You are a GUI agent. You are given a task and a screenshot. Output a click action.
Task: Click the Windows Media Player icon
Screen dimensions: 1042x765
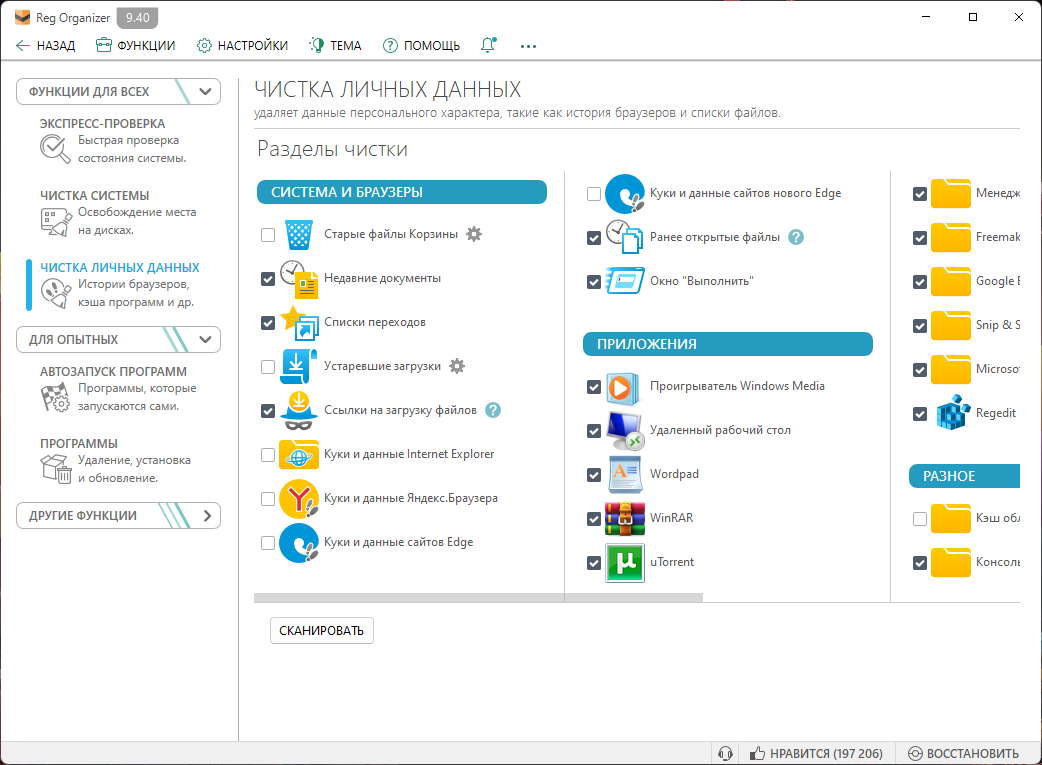tap(623, 387)
